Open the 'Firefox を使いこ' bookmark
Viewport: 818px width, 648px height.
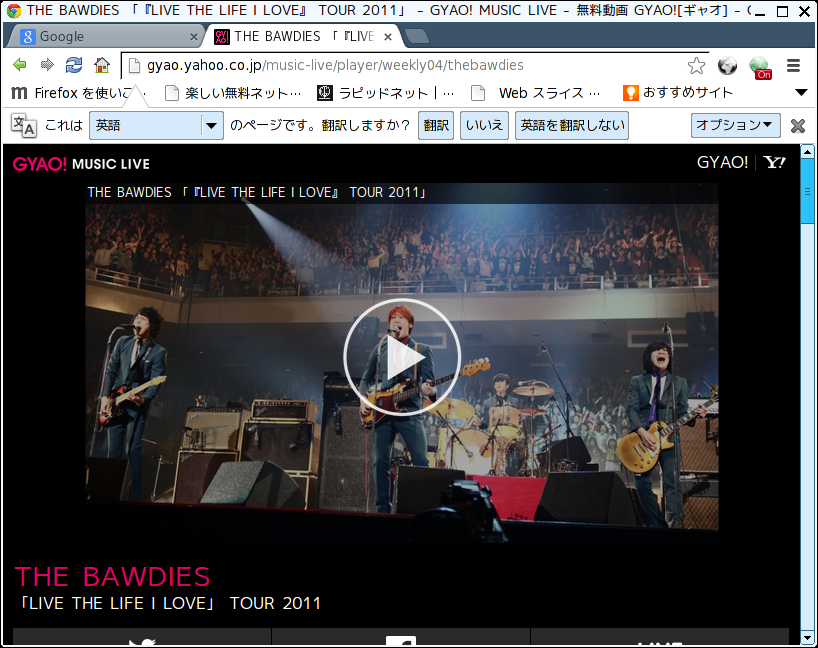(78, 93)
